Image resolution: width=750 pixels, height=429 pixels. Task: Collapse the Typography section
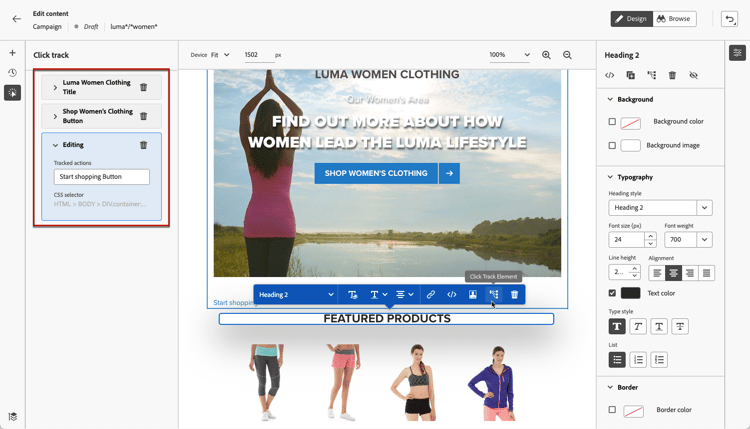[x=610, y=177]
